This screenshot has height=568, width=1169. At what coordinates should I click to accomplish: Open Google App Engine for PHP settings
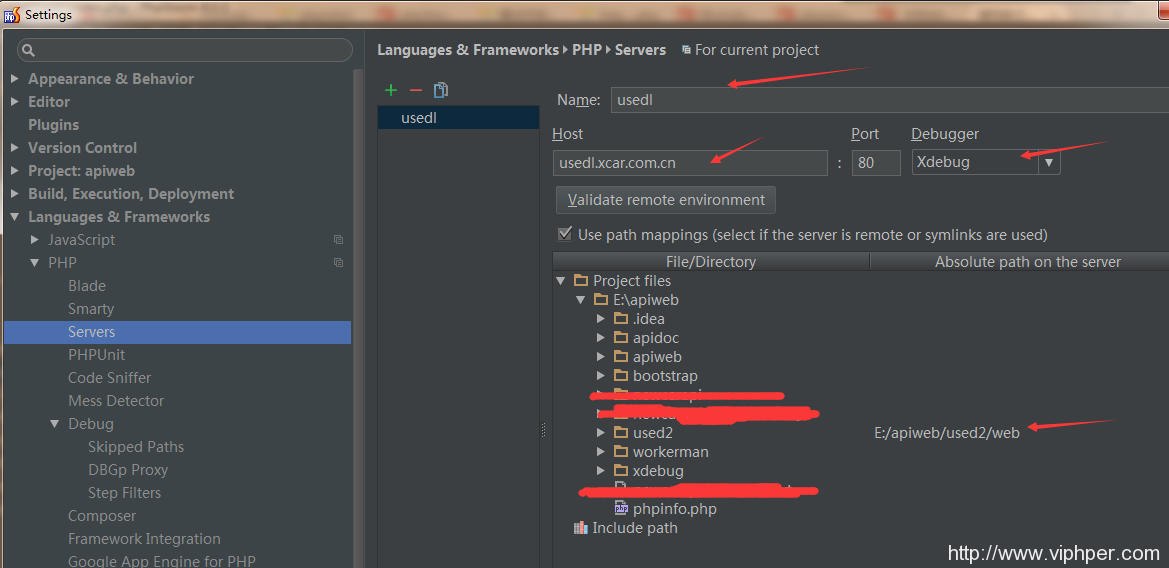point(162,561)
